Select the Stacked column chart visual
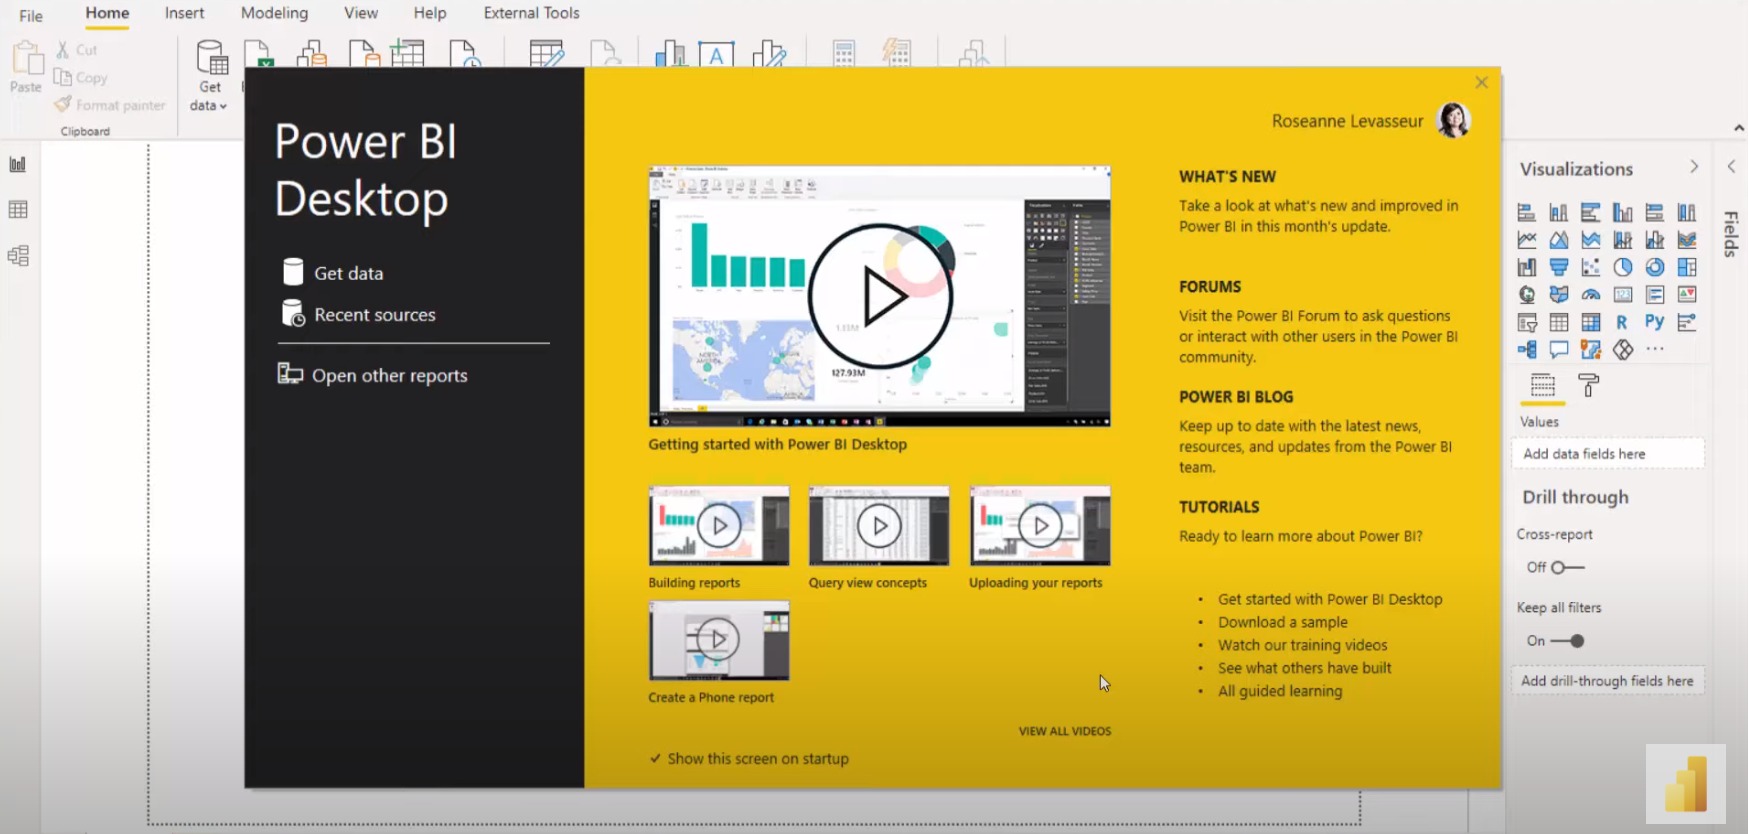 (x=1558, y=212)
